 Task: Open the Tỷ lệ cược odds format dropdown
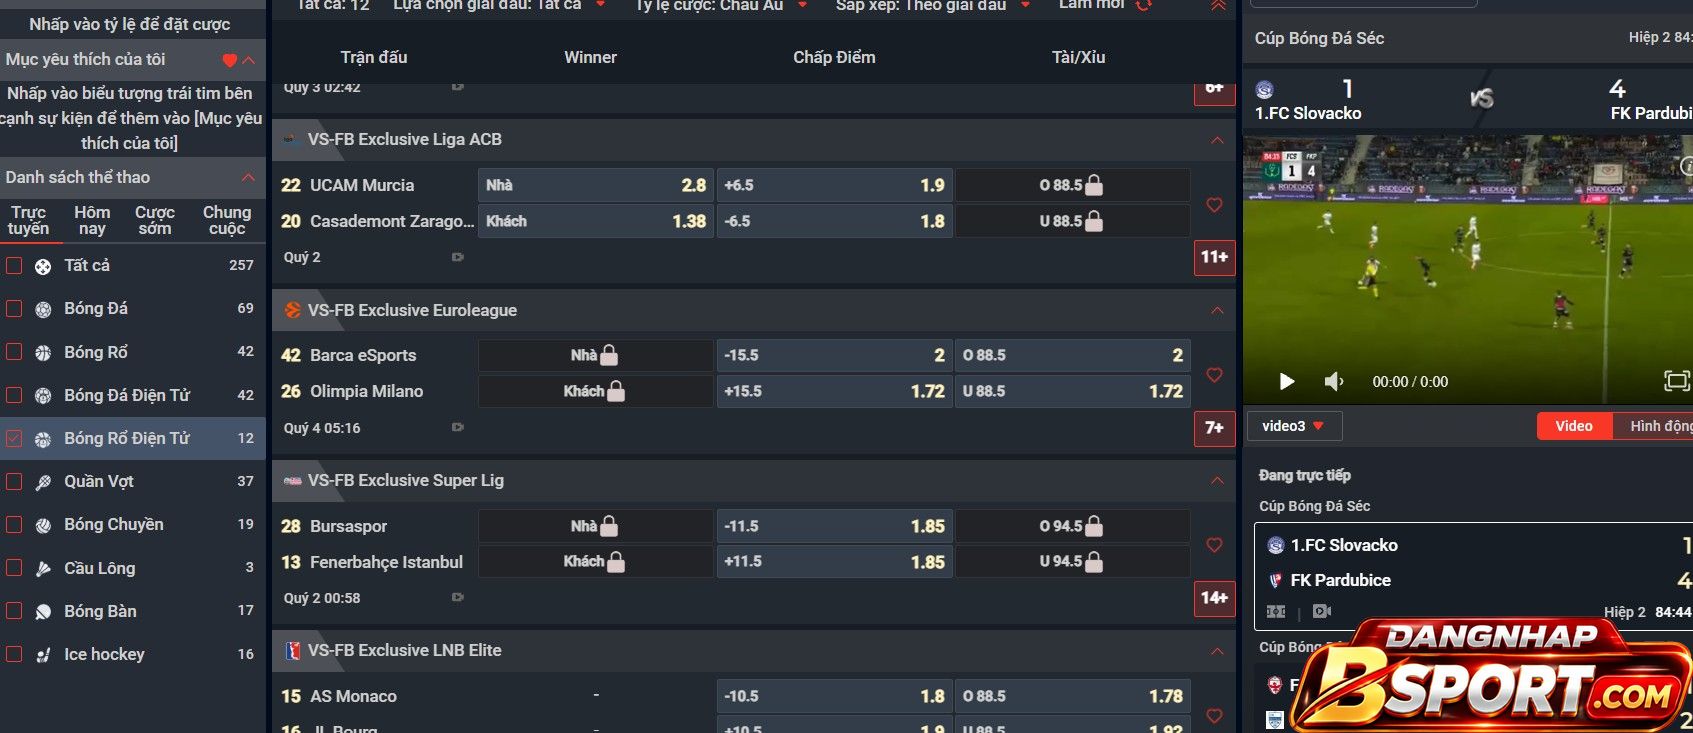[x=720, y=5]
